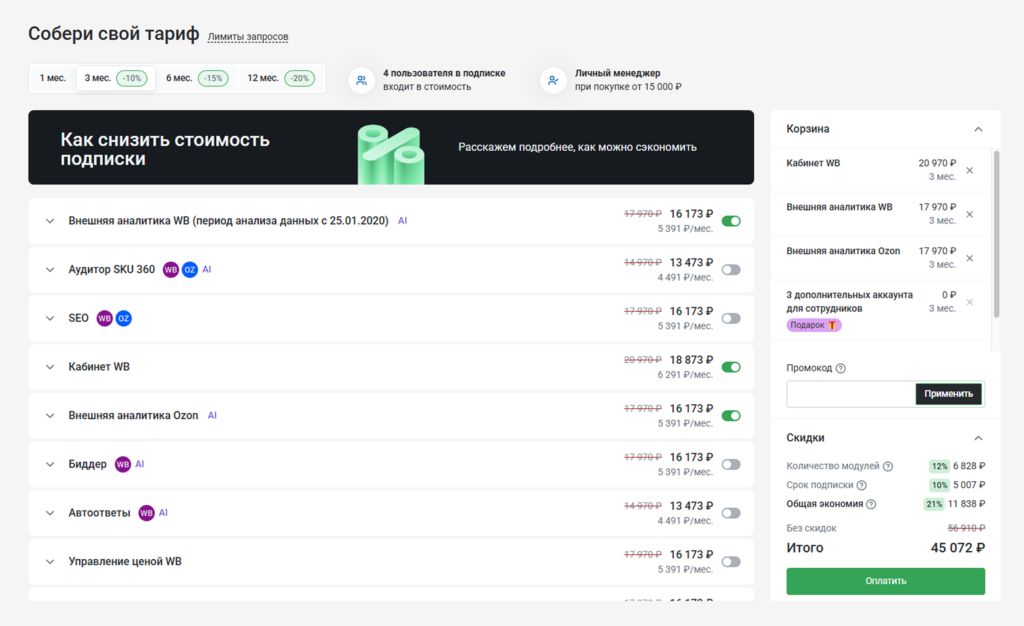Screen dimensions: 1024x626
Task: Enable the Аудитор SKU 360 toggle
Action: pos(731,270)
